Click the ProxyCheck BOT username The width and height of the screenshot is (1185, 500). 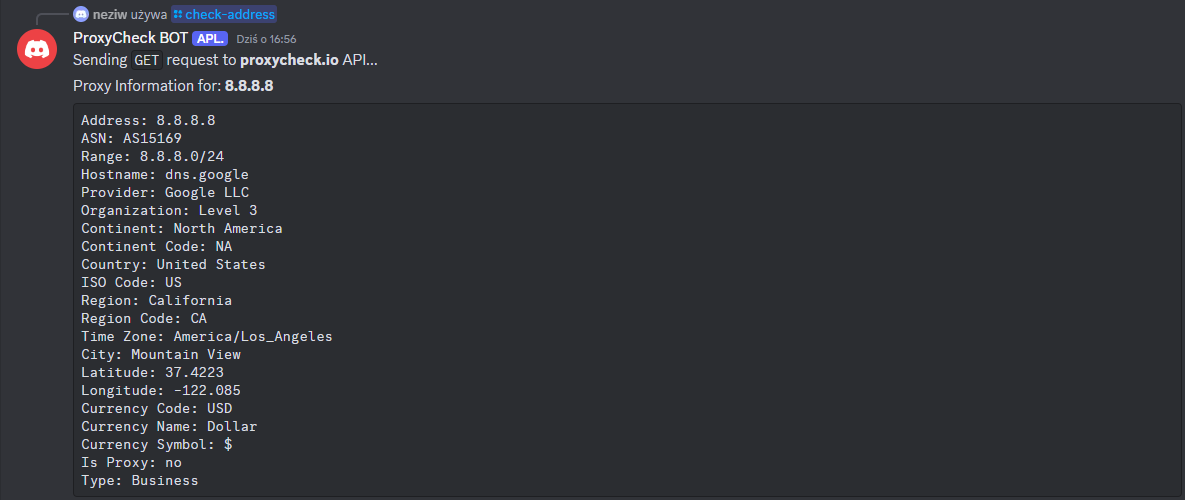tap(131, 38)
